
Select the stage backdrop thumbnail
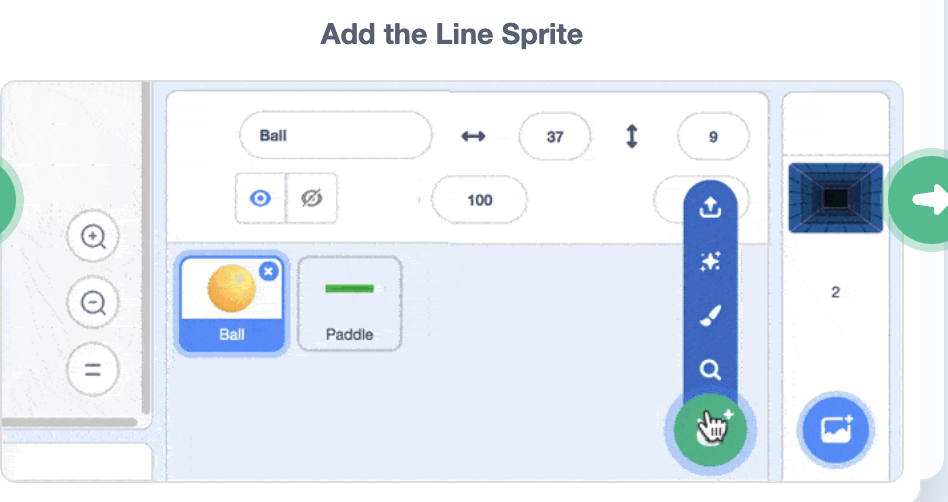pyautogui.click(x=835, y=198)
